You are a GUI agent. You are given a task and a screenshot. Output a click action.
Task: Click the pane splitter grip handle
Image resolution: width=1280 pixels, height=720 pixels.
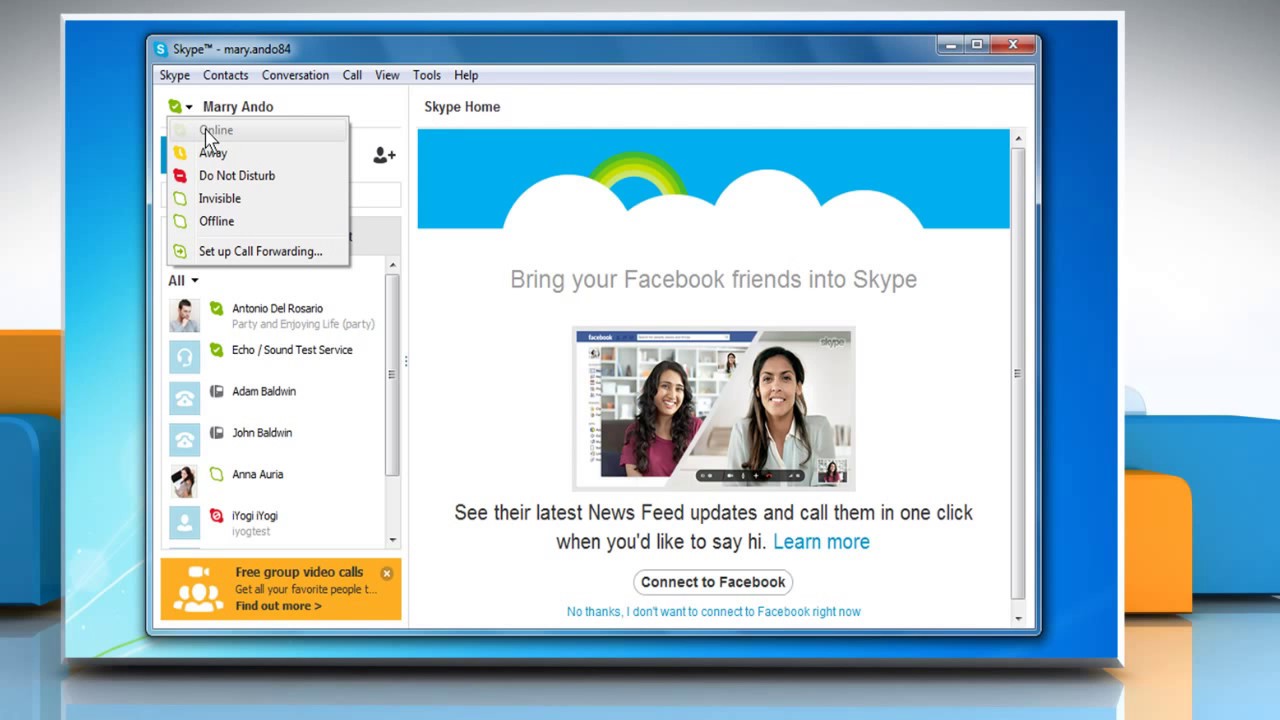point(405,361)
